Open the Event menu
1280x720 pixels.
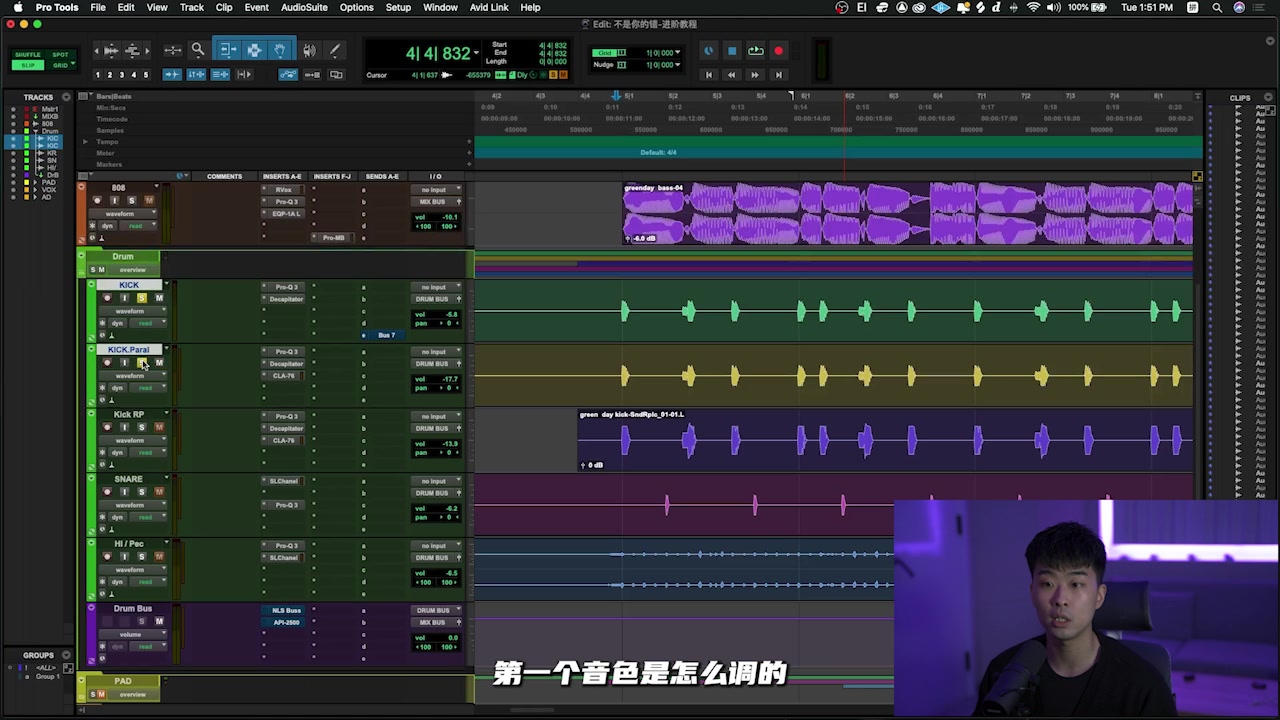tap(256, 7)
